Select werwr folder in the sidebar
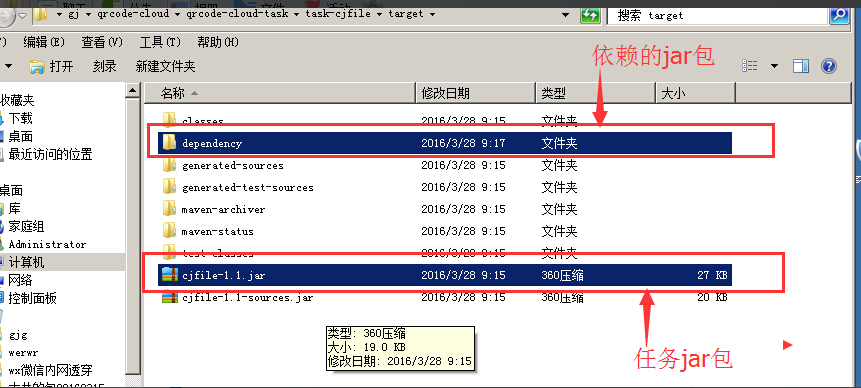This screenshot has height=388, width=861. [x=24, y=352]
